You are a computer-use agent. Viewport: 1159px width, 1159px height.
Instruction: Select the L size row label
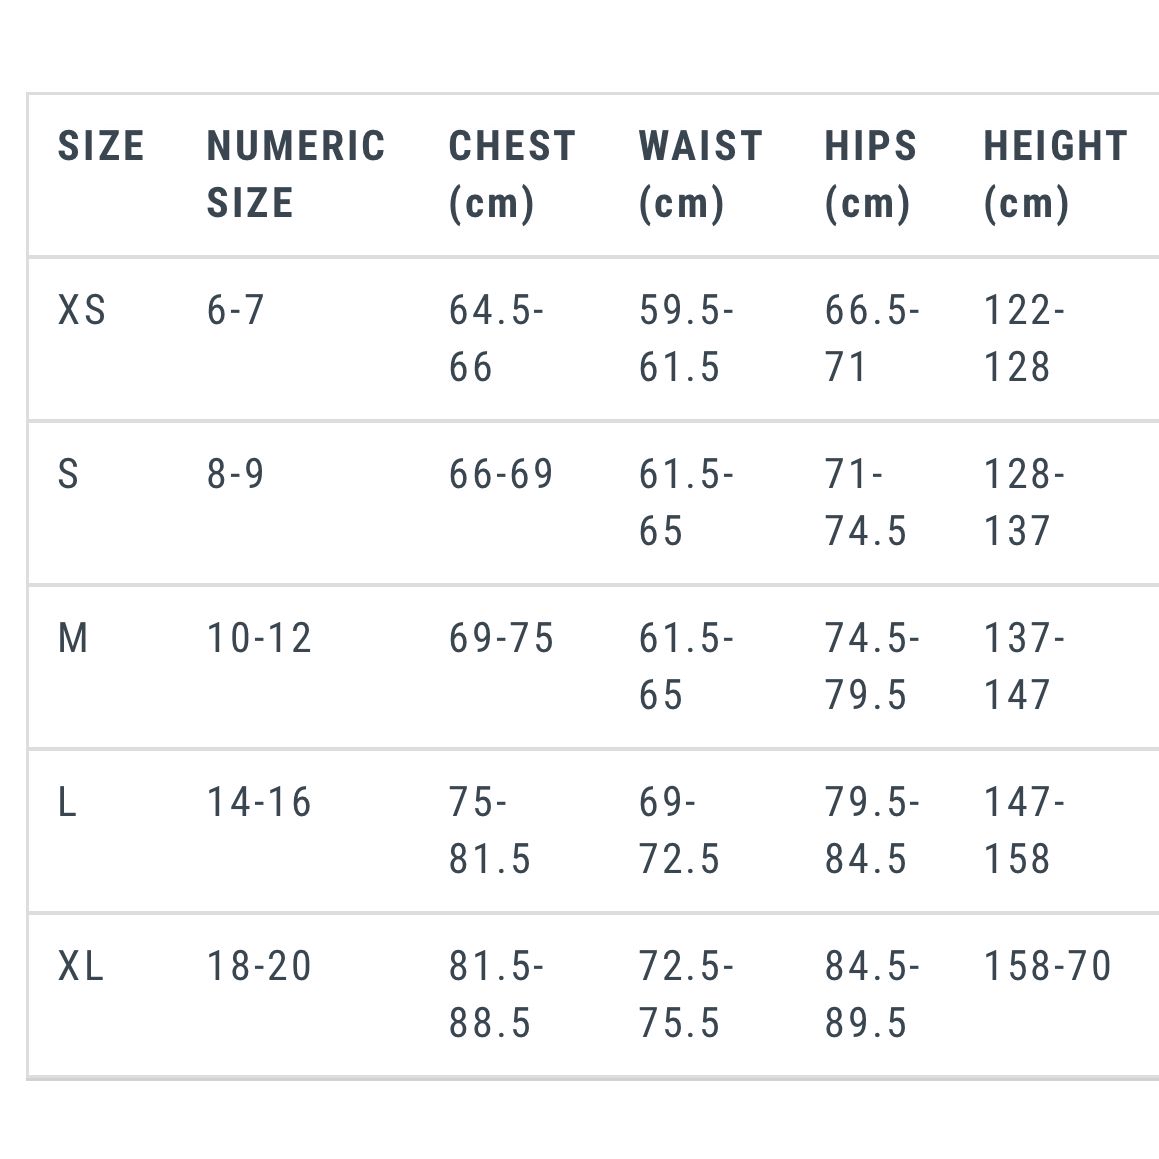[x=67, y=802]
